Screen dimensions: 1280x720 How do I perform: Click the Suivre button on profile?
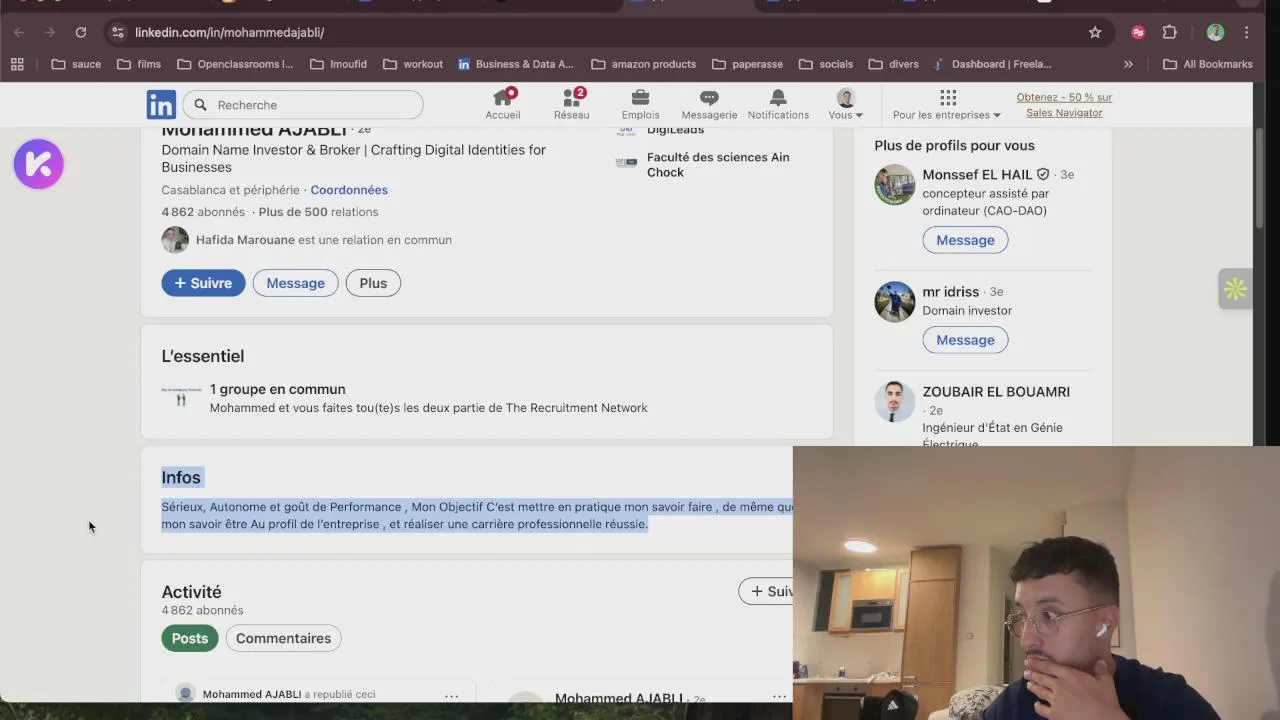203,283
